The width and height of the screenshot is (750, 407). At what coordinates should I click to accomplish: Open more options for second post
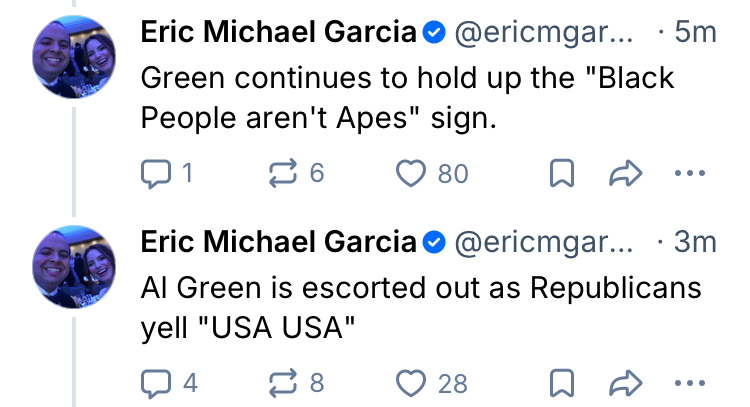pos(685,382)
